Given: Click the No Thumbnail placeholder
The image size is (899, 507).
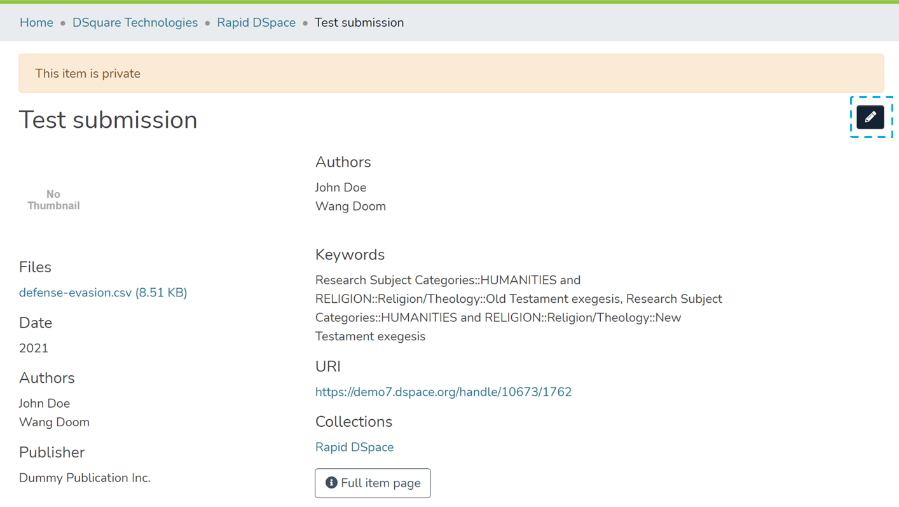Looking at the screenshot, I should [x=54, y=200].
